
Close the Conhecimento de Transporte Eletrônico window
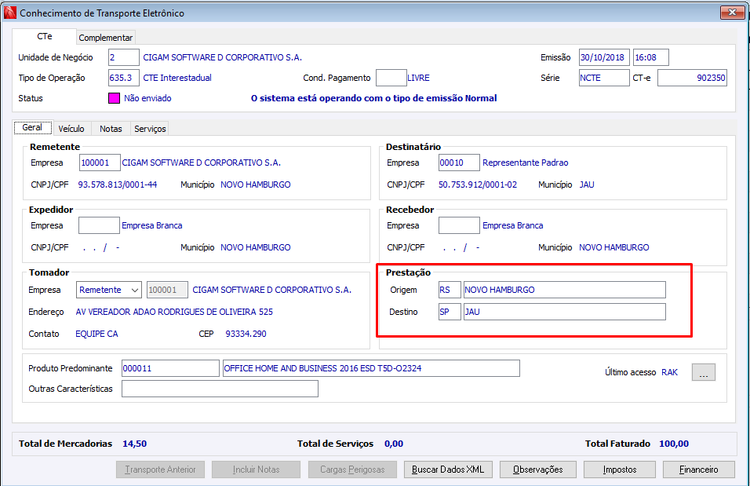pos(732,12)
